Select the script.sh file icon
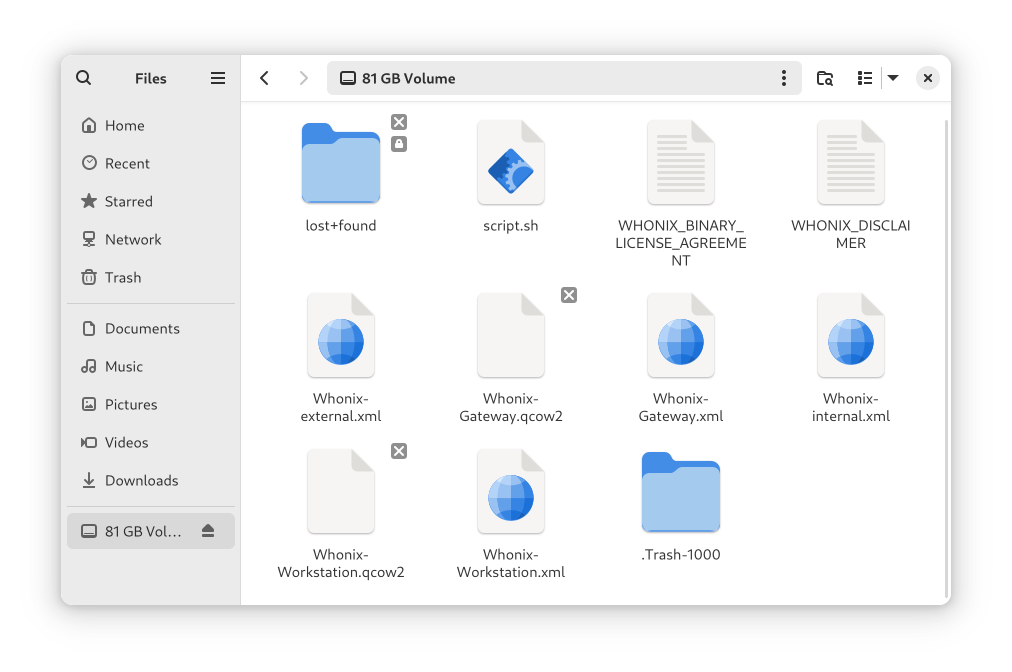 click(511, 163)
